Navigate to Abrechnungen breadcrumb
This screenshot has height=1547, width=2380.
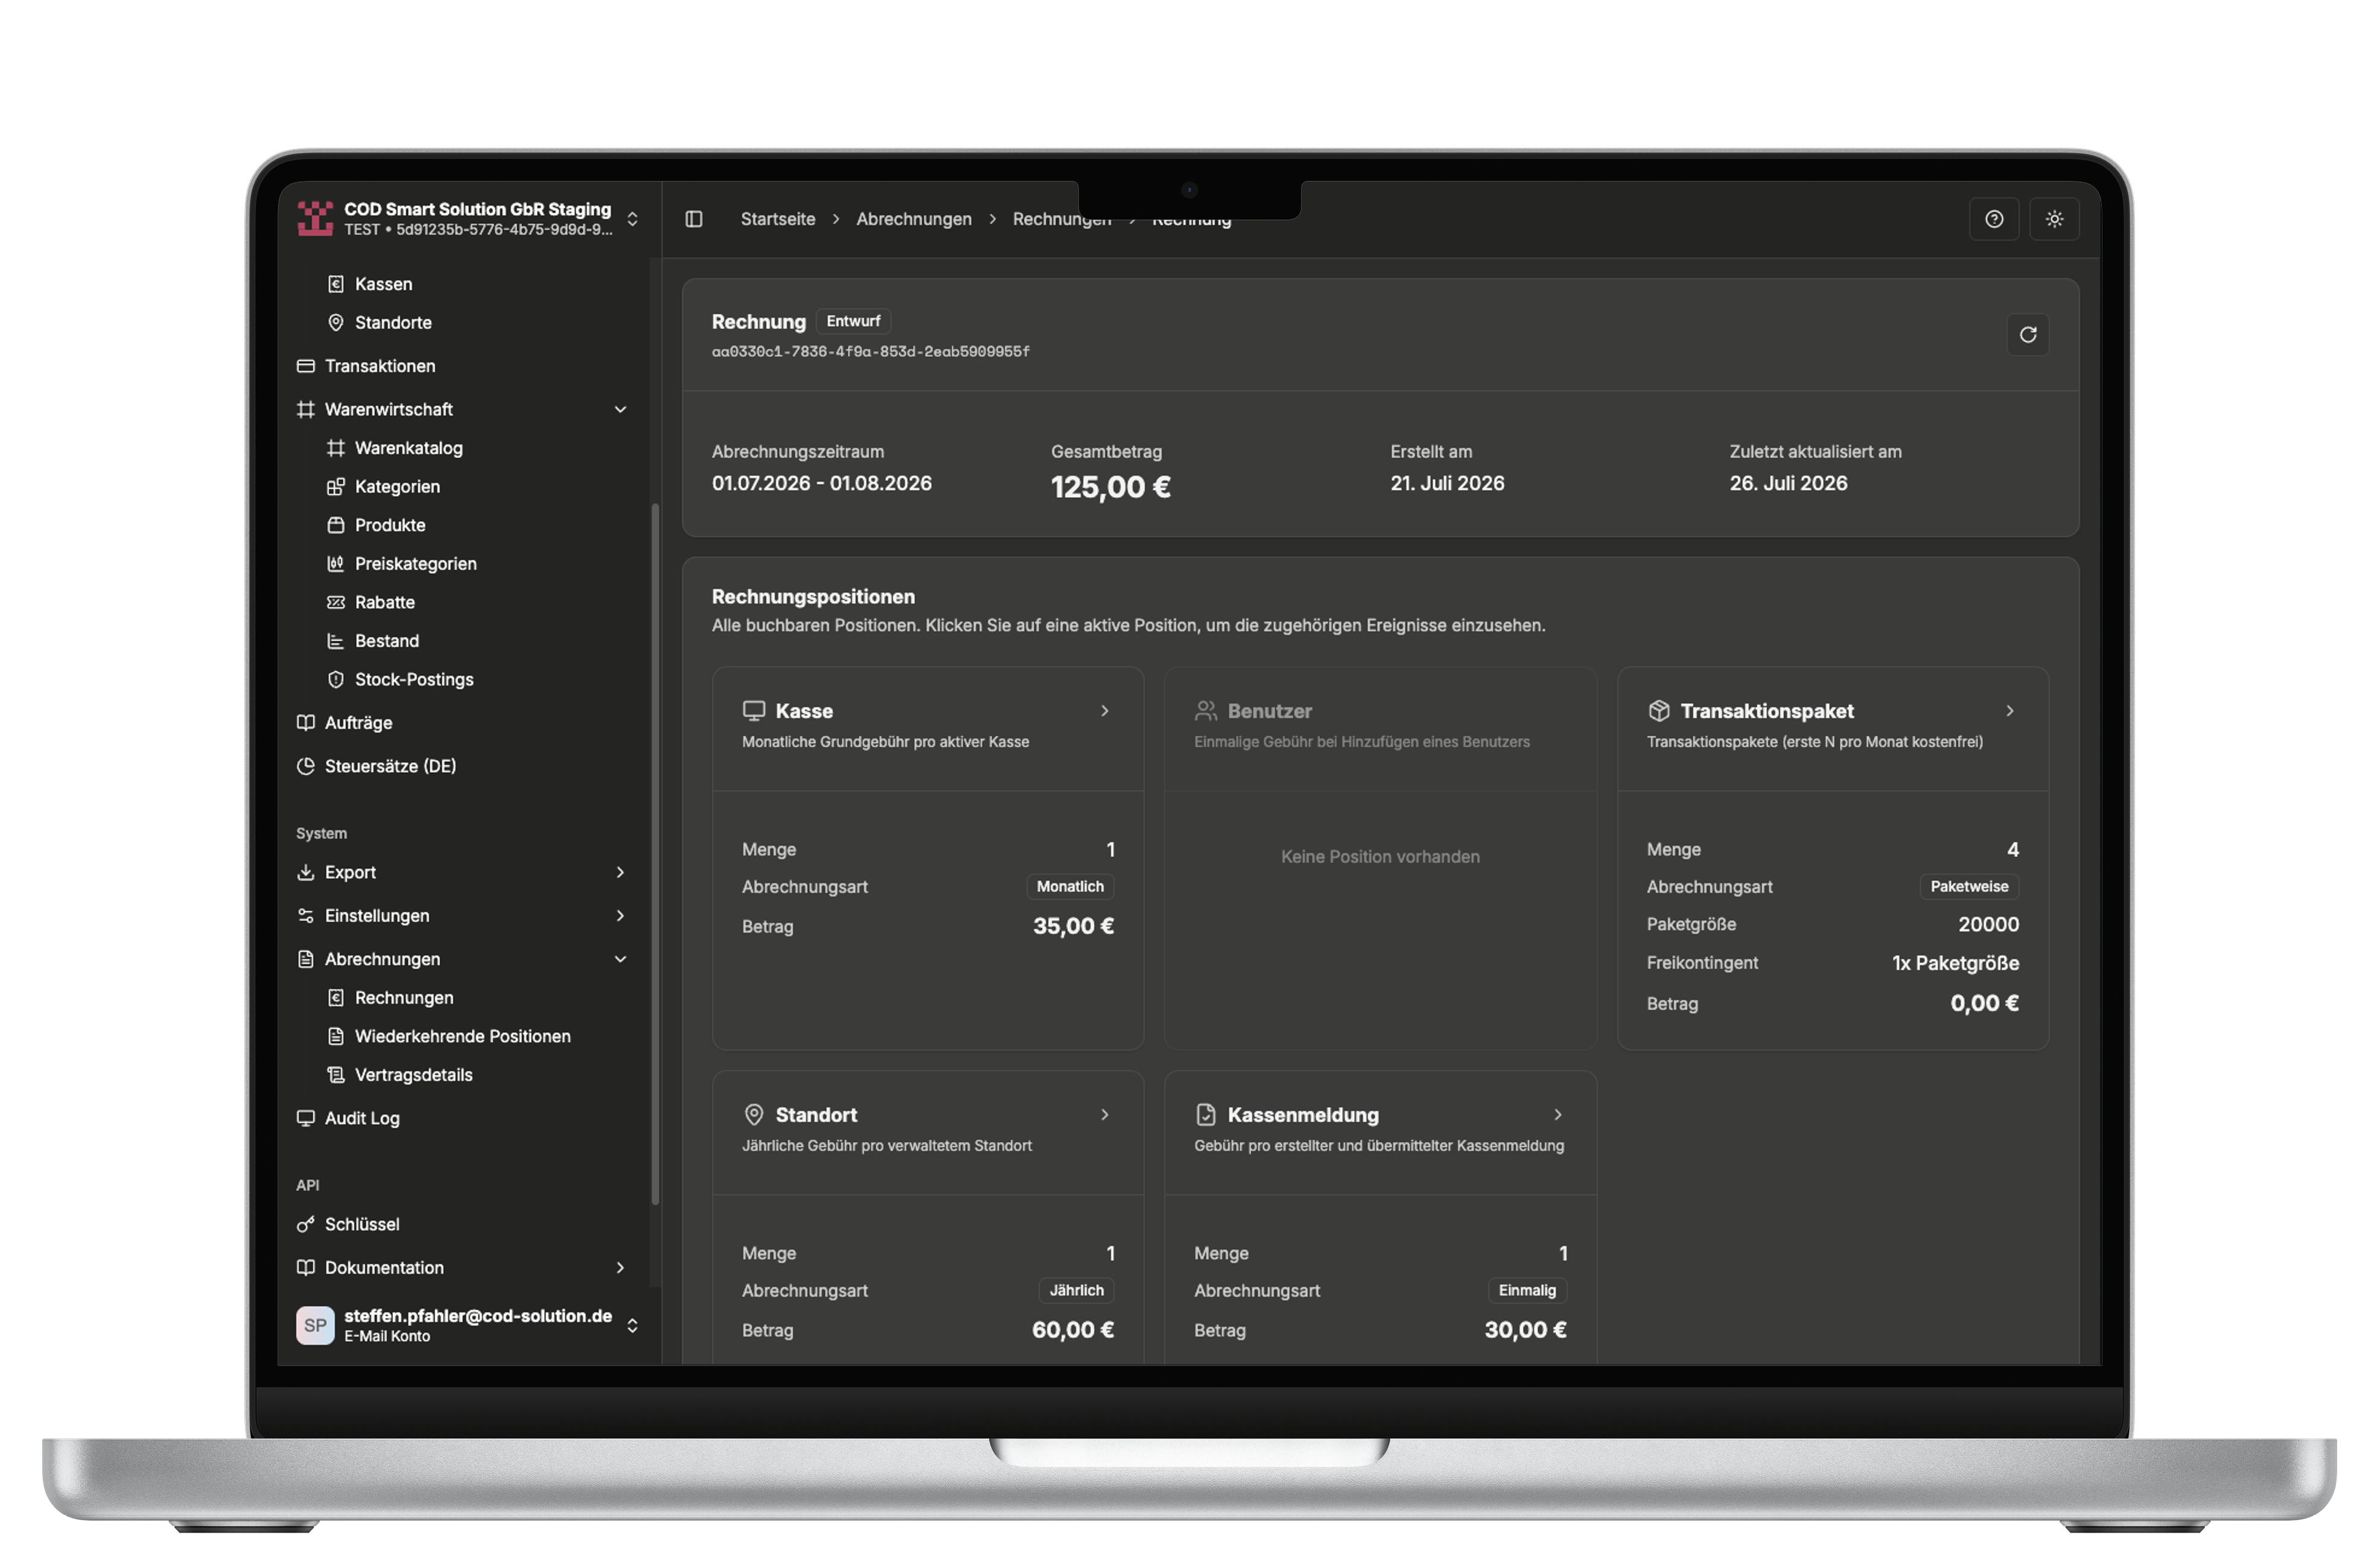914,219
